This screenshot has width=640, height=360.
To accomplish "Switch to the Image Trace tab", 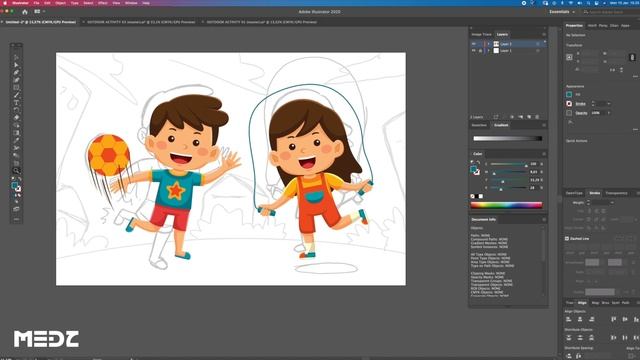I will (481, 34).
